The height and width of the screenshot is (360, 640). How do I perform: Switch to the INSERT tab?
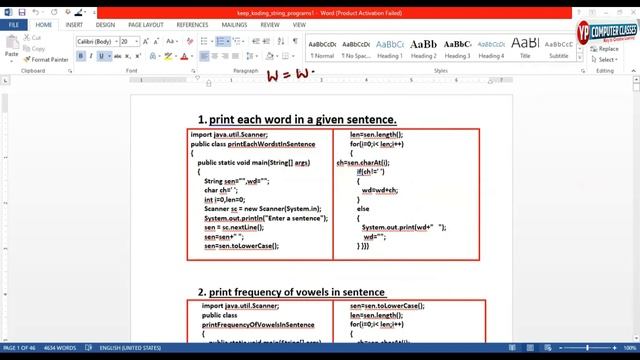coord(74,25)
